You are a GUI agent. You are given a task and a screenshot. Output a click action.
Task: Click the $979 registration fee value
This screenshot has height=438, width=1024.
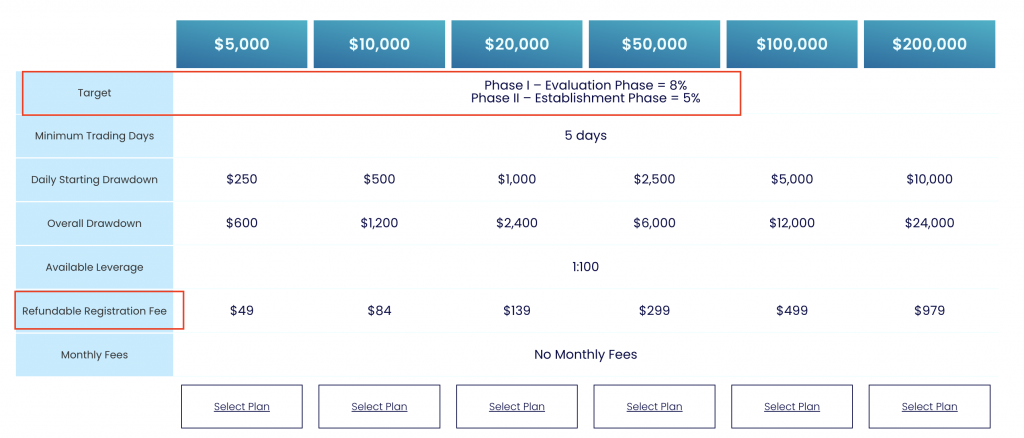coord(929,311)
